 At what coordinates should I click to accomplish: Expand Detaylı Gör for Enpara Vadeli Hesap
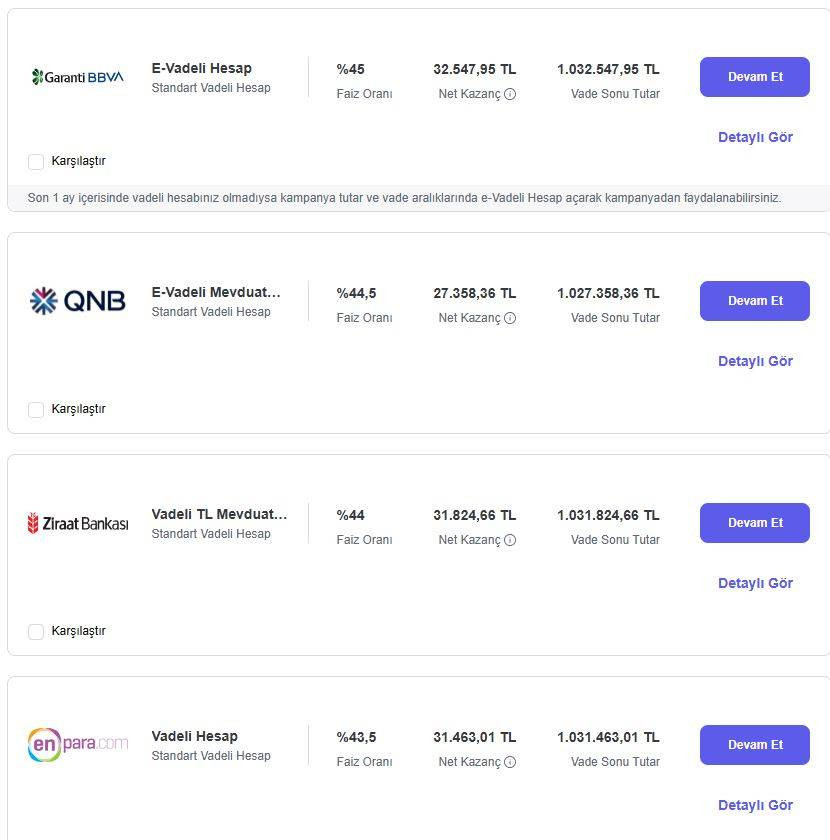coord(755,806)
